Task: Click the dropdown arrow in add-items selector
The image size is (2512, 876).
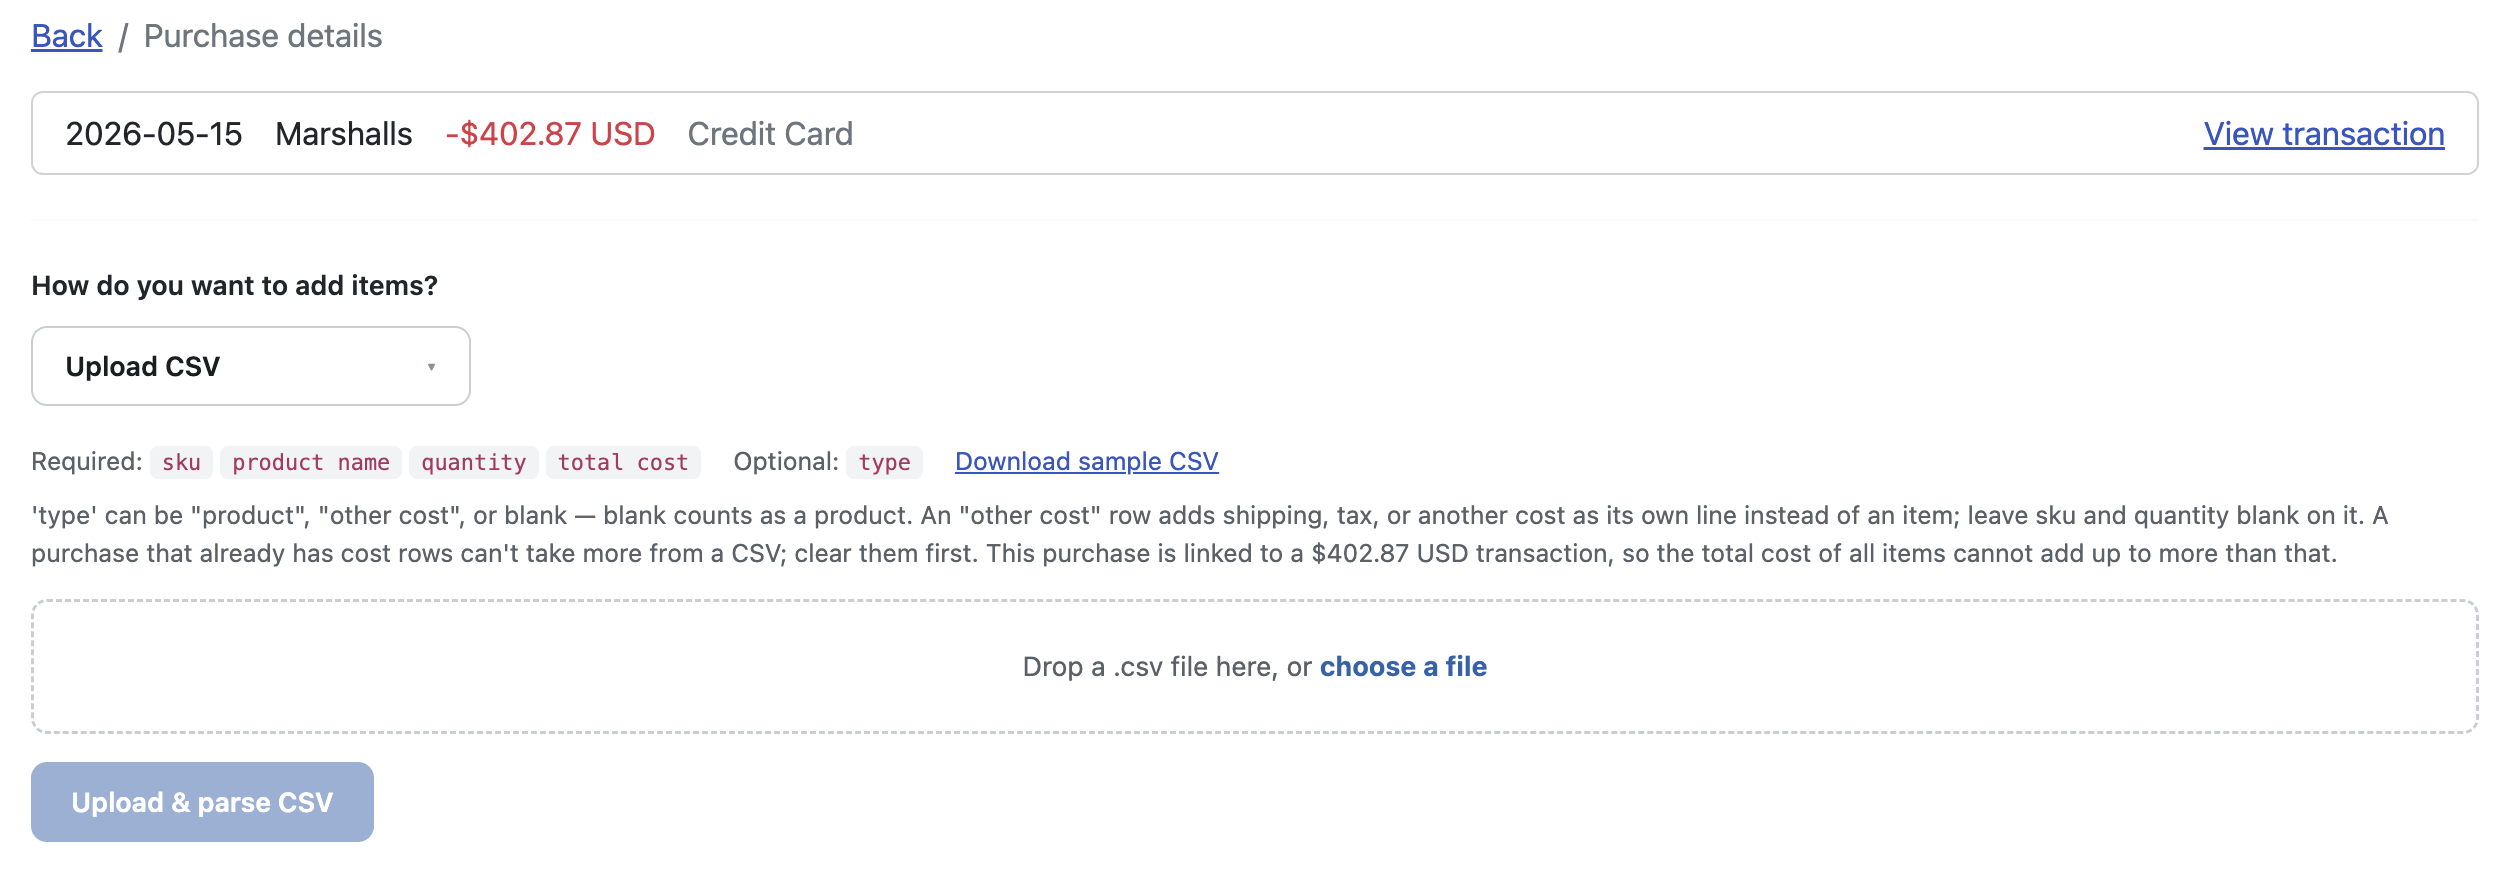Action: pos(431,367)
